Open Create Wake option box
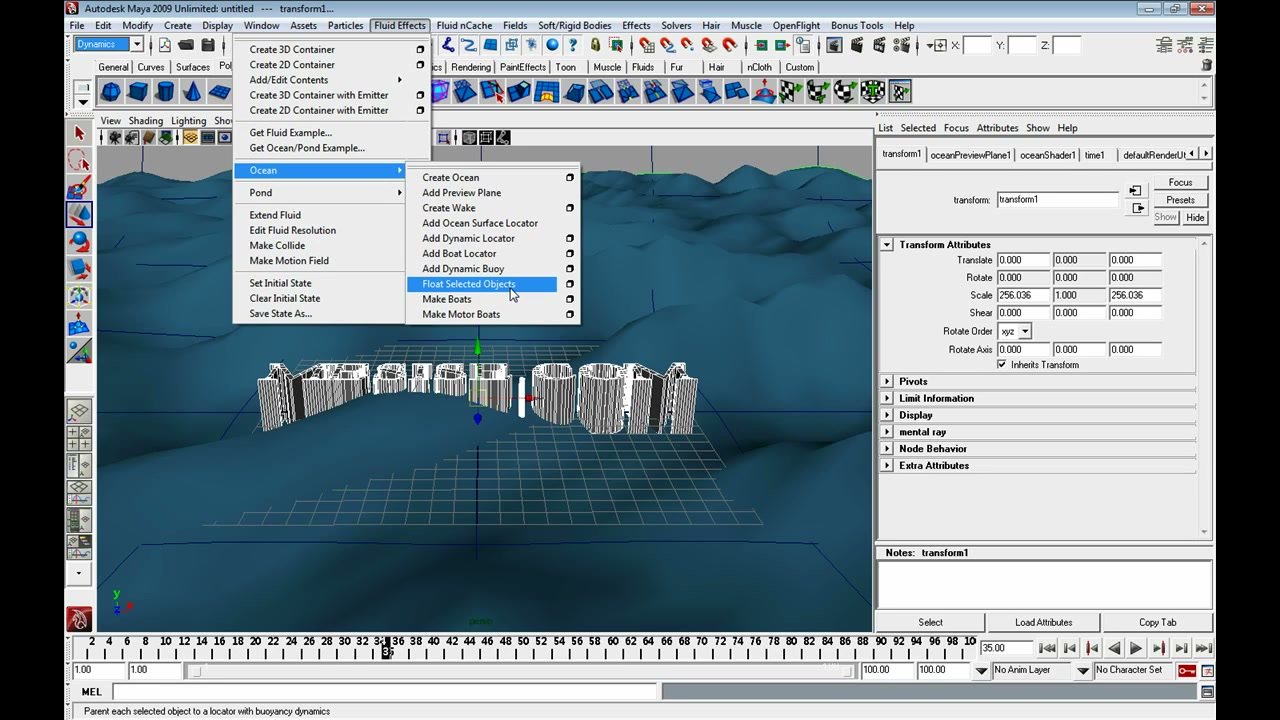The height and width of the screenshot is (720, 1280). click(570, 208)
